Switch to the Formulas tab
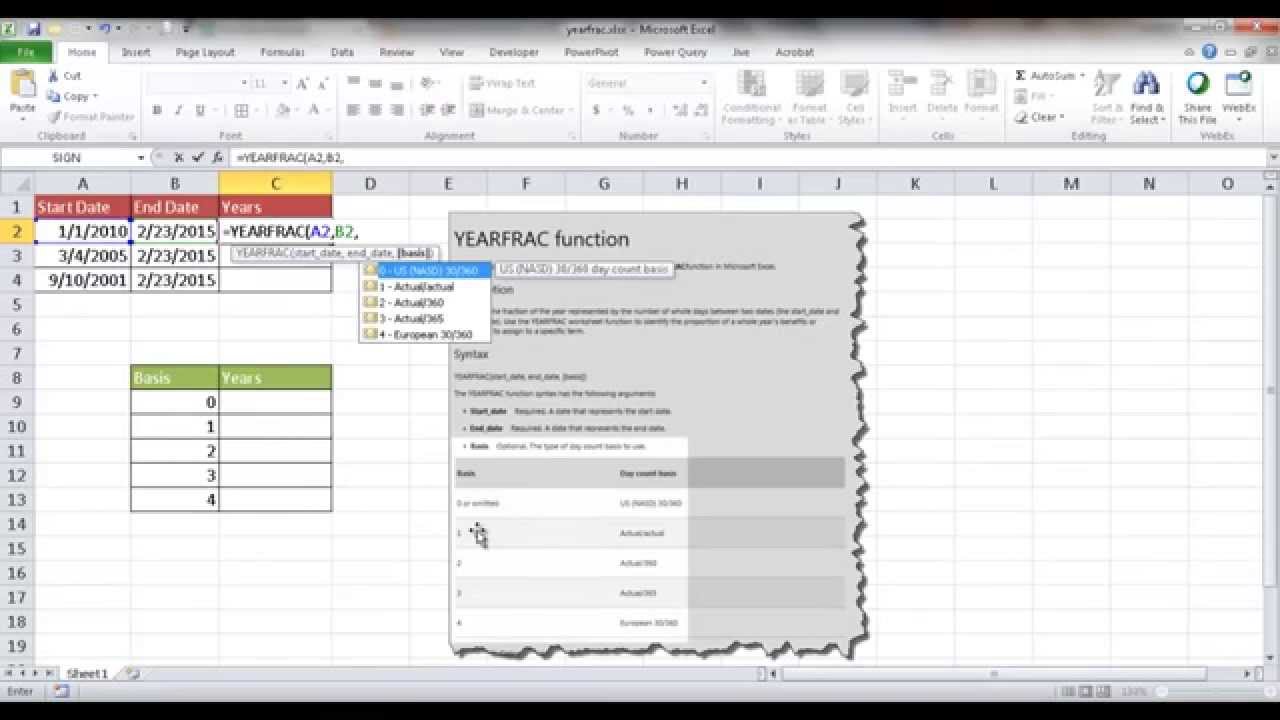Screen dimensions: 1280x720 point(283,52)
